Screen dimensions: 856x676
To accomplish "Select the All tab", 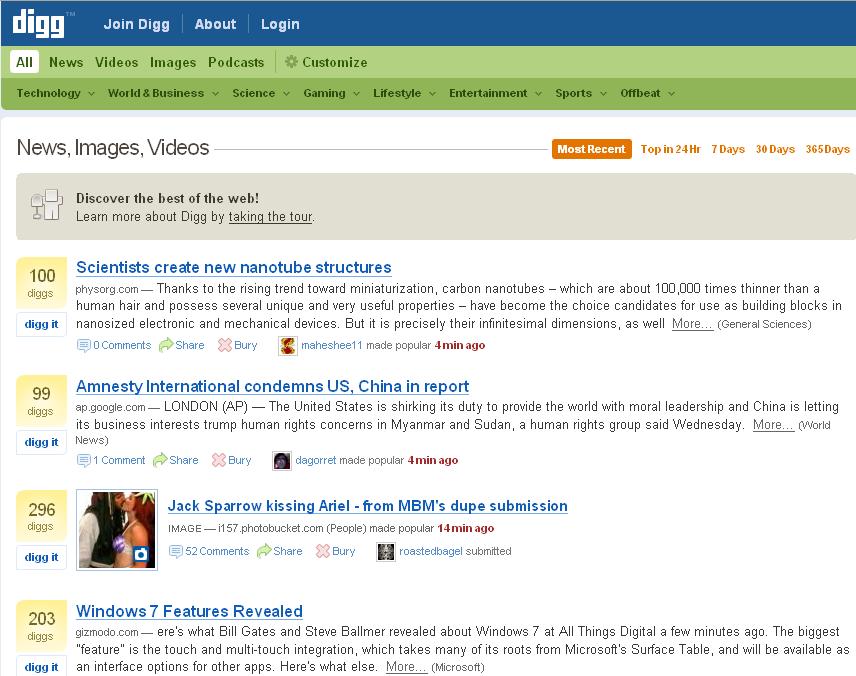I will 25,62.
